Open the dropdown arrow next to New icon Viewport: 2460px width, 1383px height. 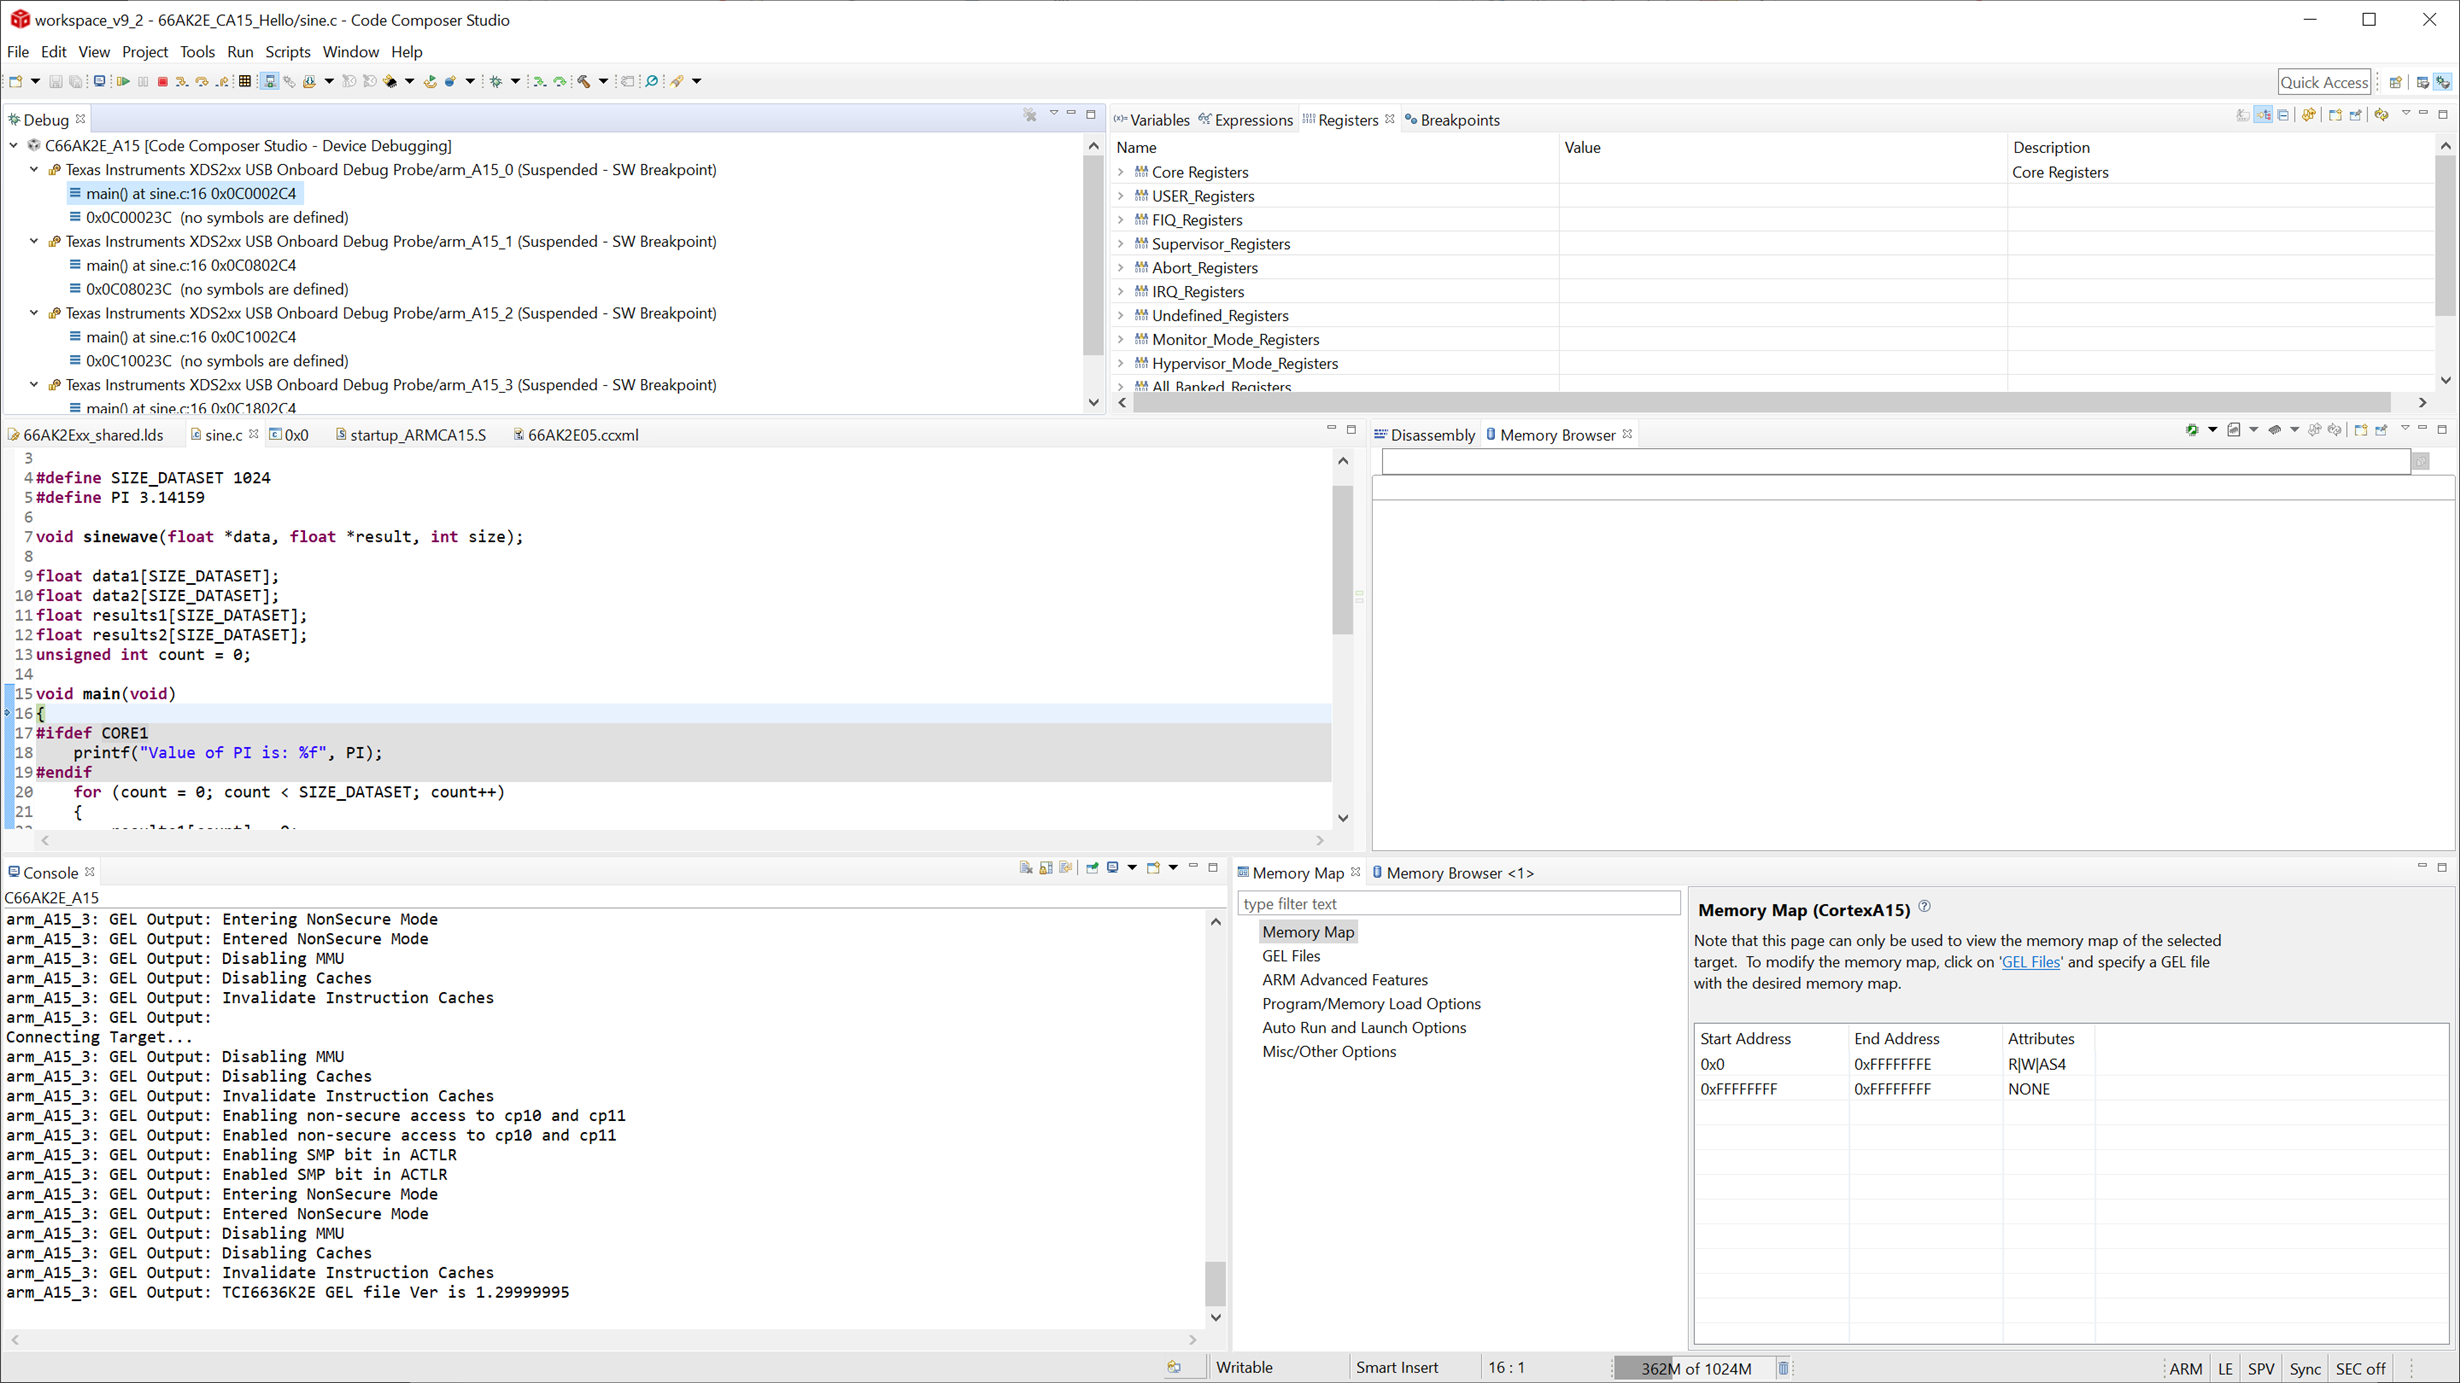(36, 81)
